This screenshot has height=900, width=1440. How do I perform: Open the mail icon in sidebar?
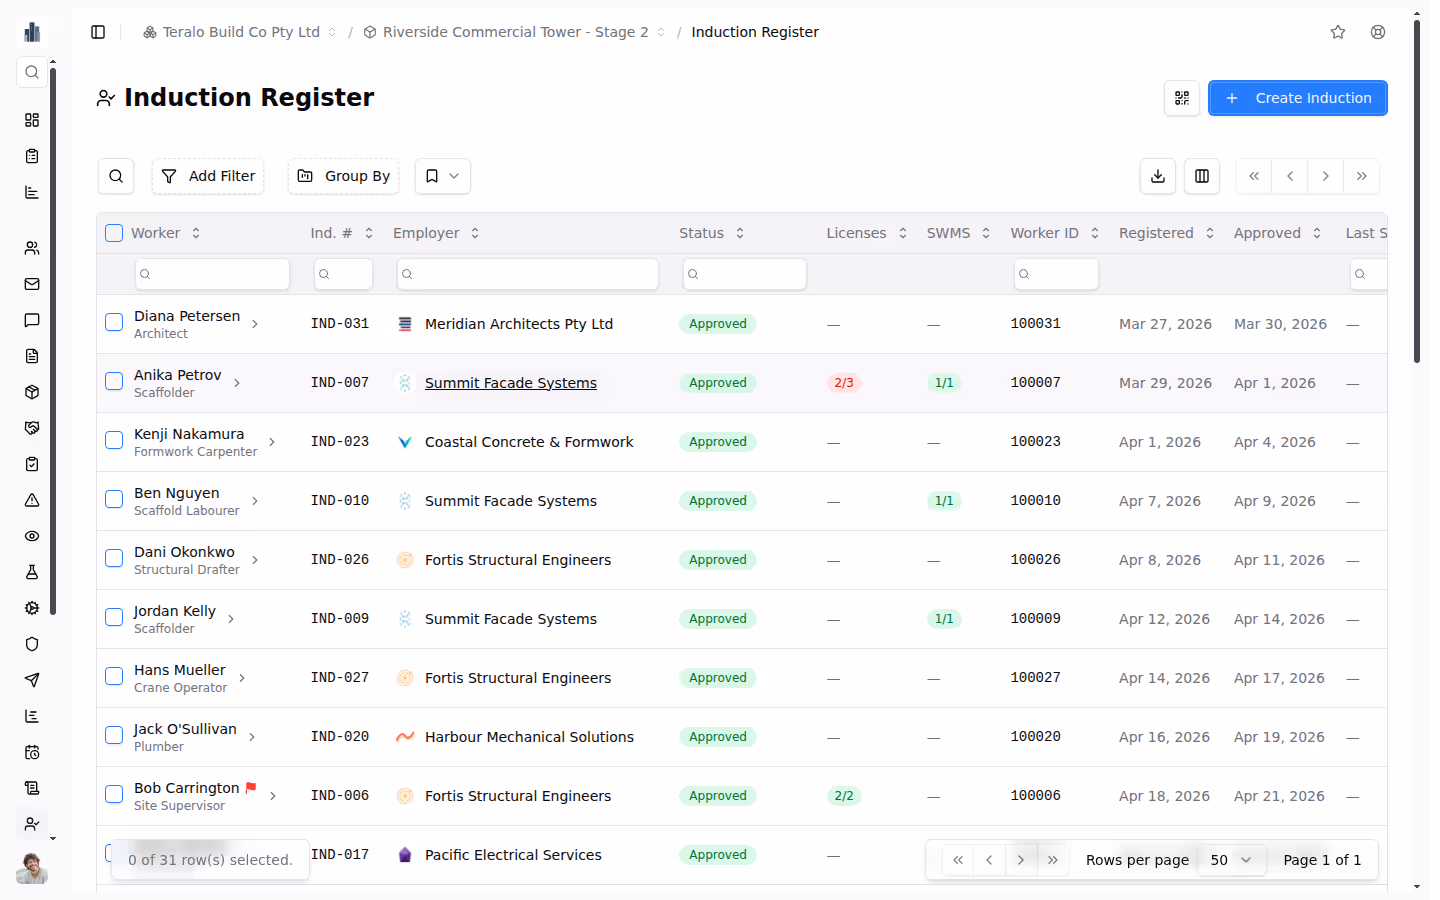point(32,284)
